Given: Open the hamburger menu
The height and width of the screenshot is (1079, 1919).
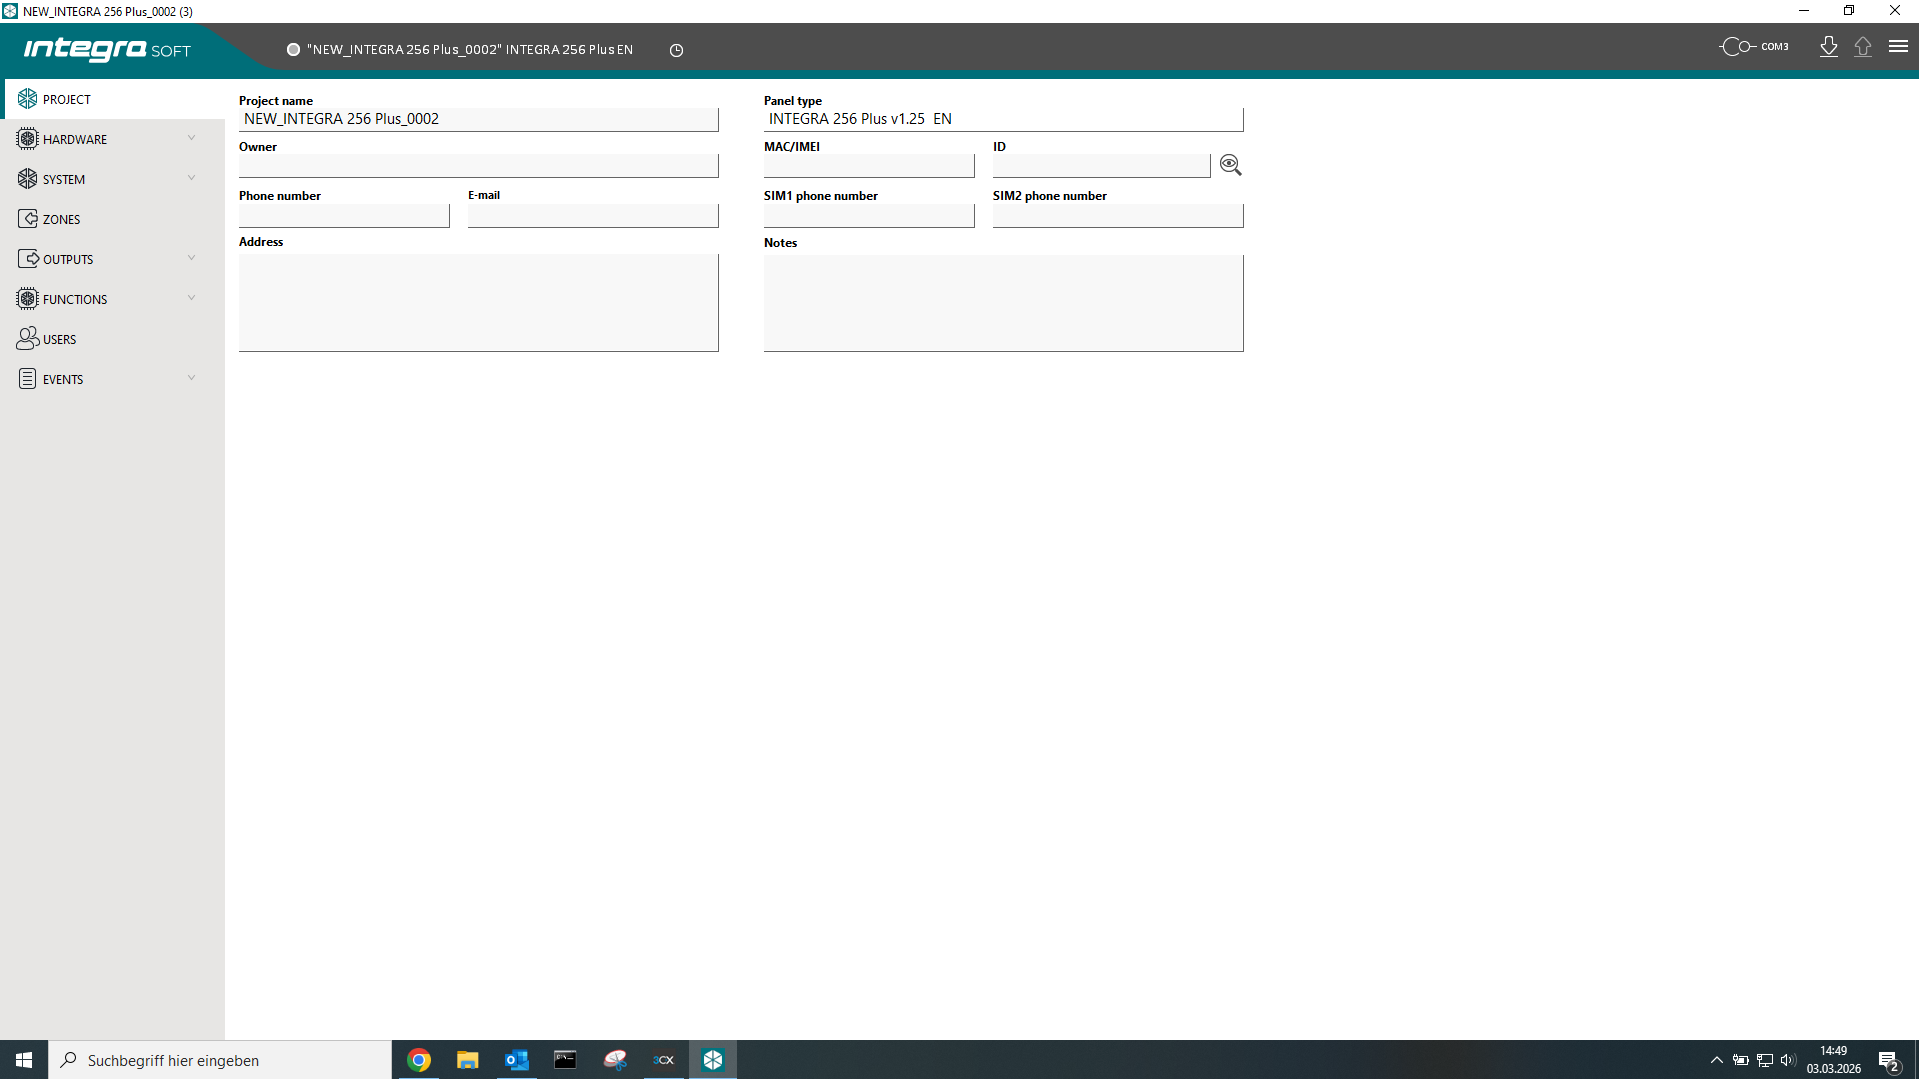Looking at the screenshot, I should 1898,47.
